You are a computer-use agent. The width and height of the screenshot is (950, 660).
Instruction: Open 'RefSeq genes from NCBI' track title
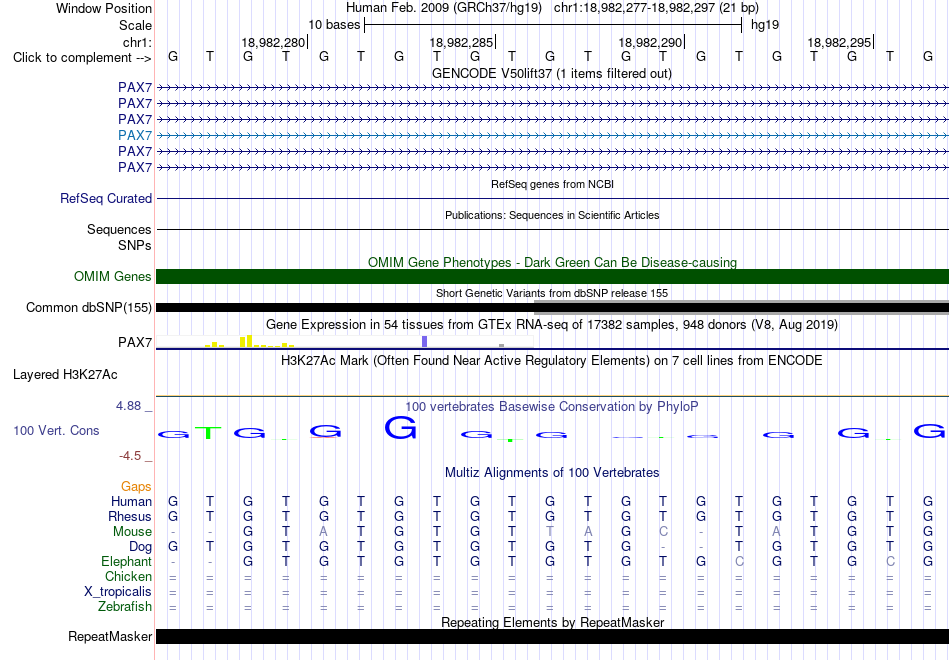point(552,184)
